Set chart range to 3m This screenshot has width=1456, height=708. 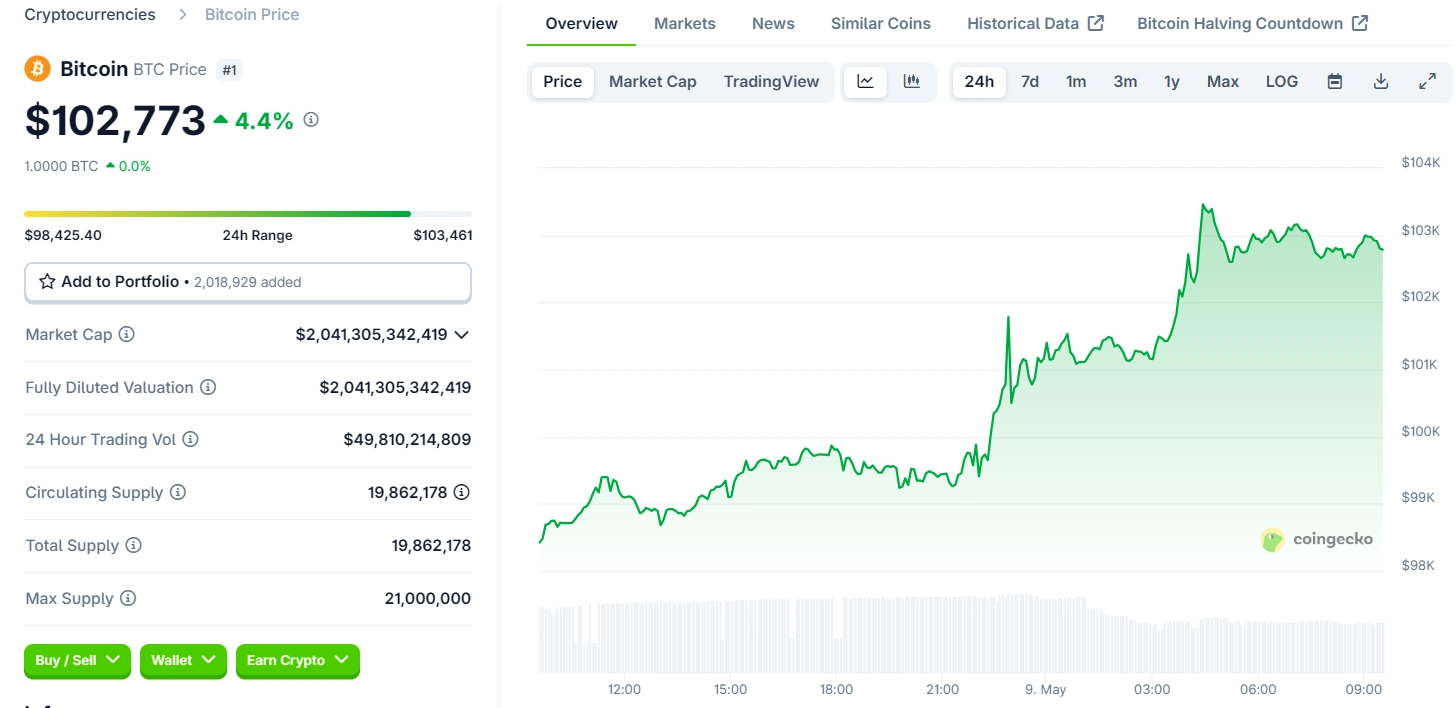click(1125, 82)
